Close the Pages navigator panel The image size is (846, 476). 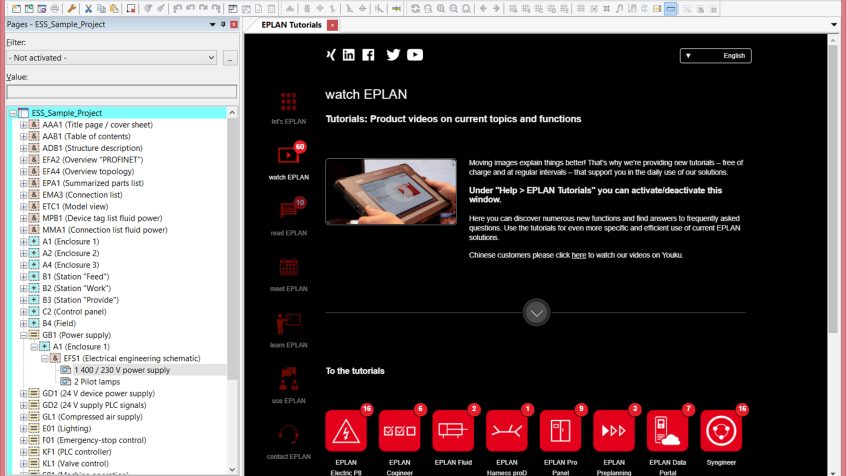[234, 24]
